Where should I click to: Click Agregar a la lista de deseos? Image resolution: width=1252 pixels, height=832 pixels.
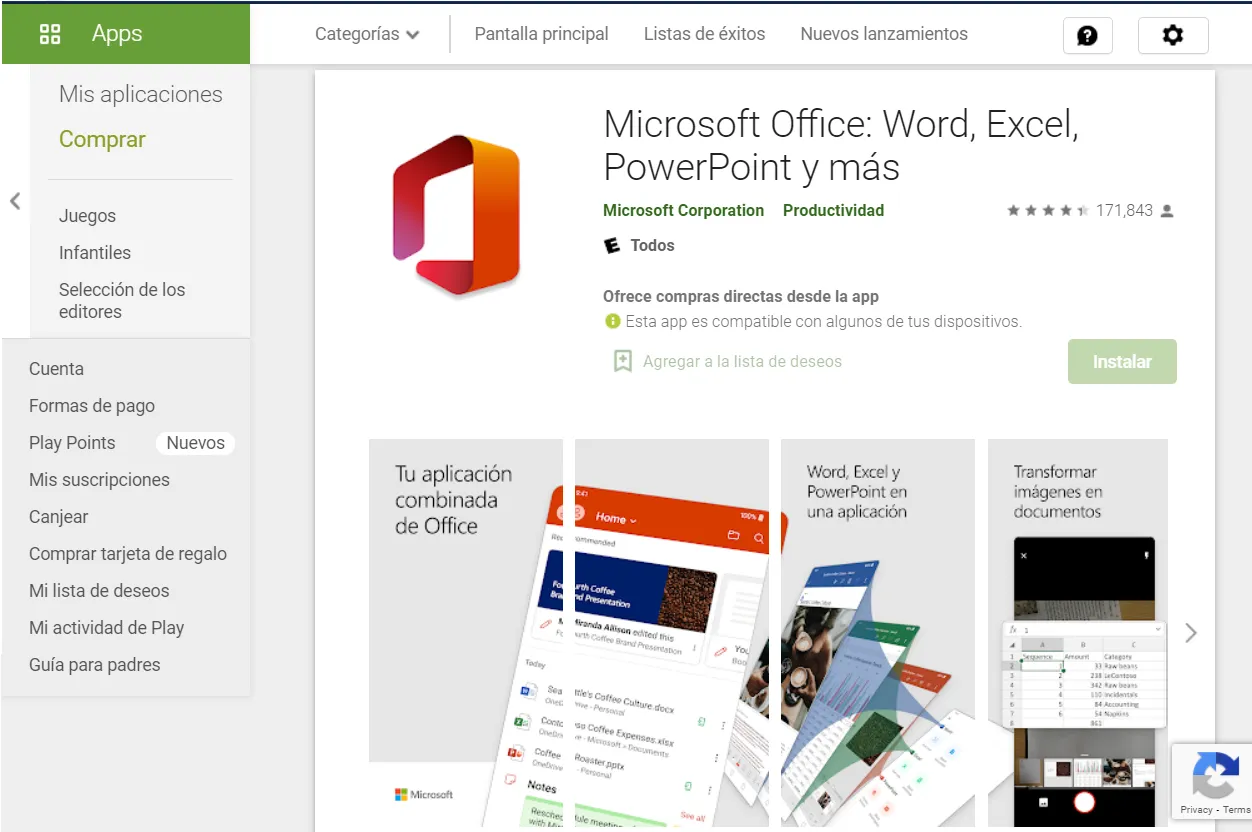742,362
